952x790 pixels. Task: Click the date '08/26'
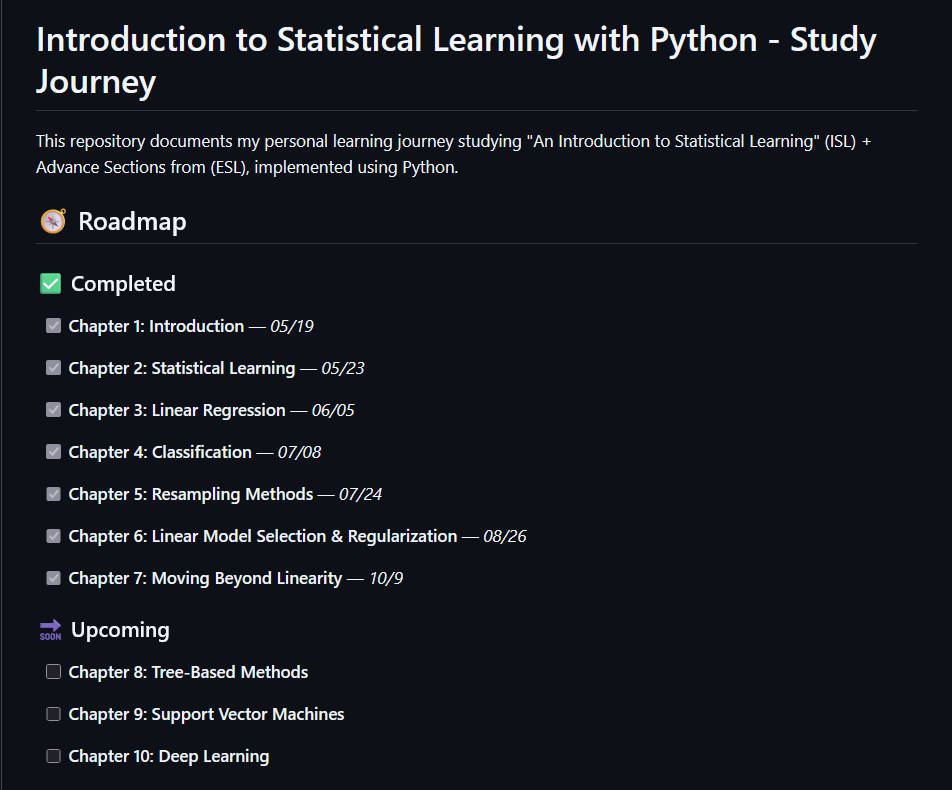tap(505, 536)
